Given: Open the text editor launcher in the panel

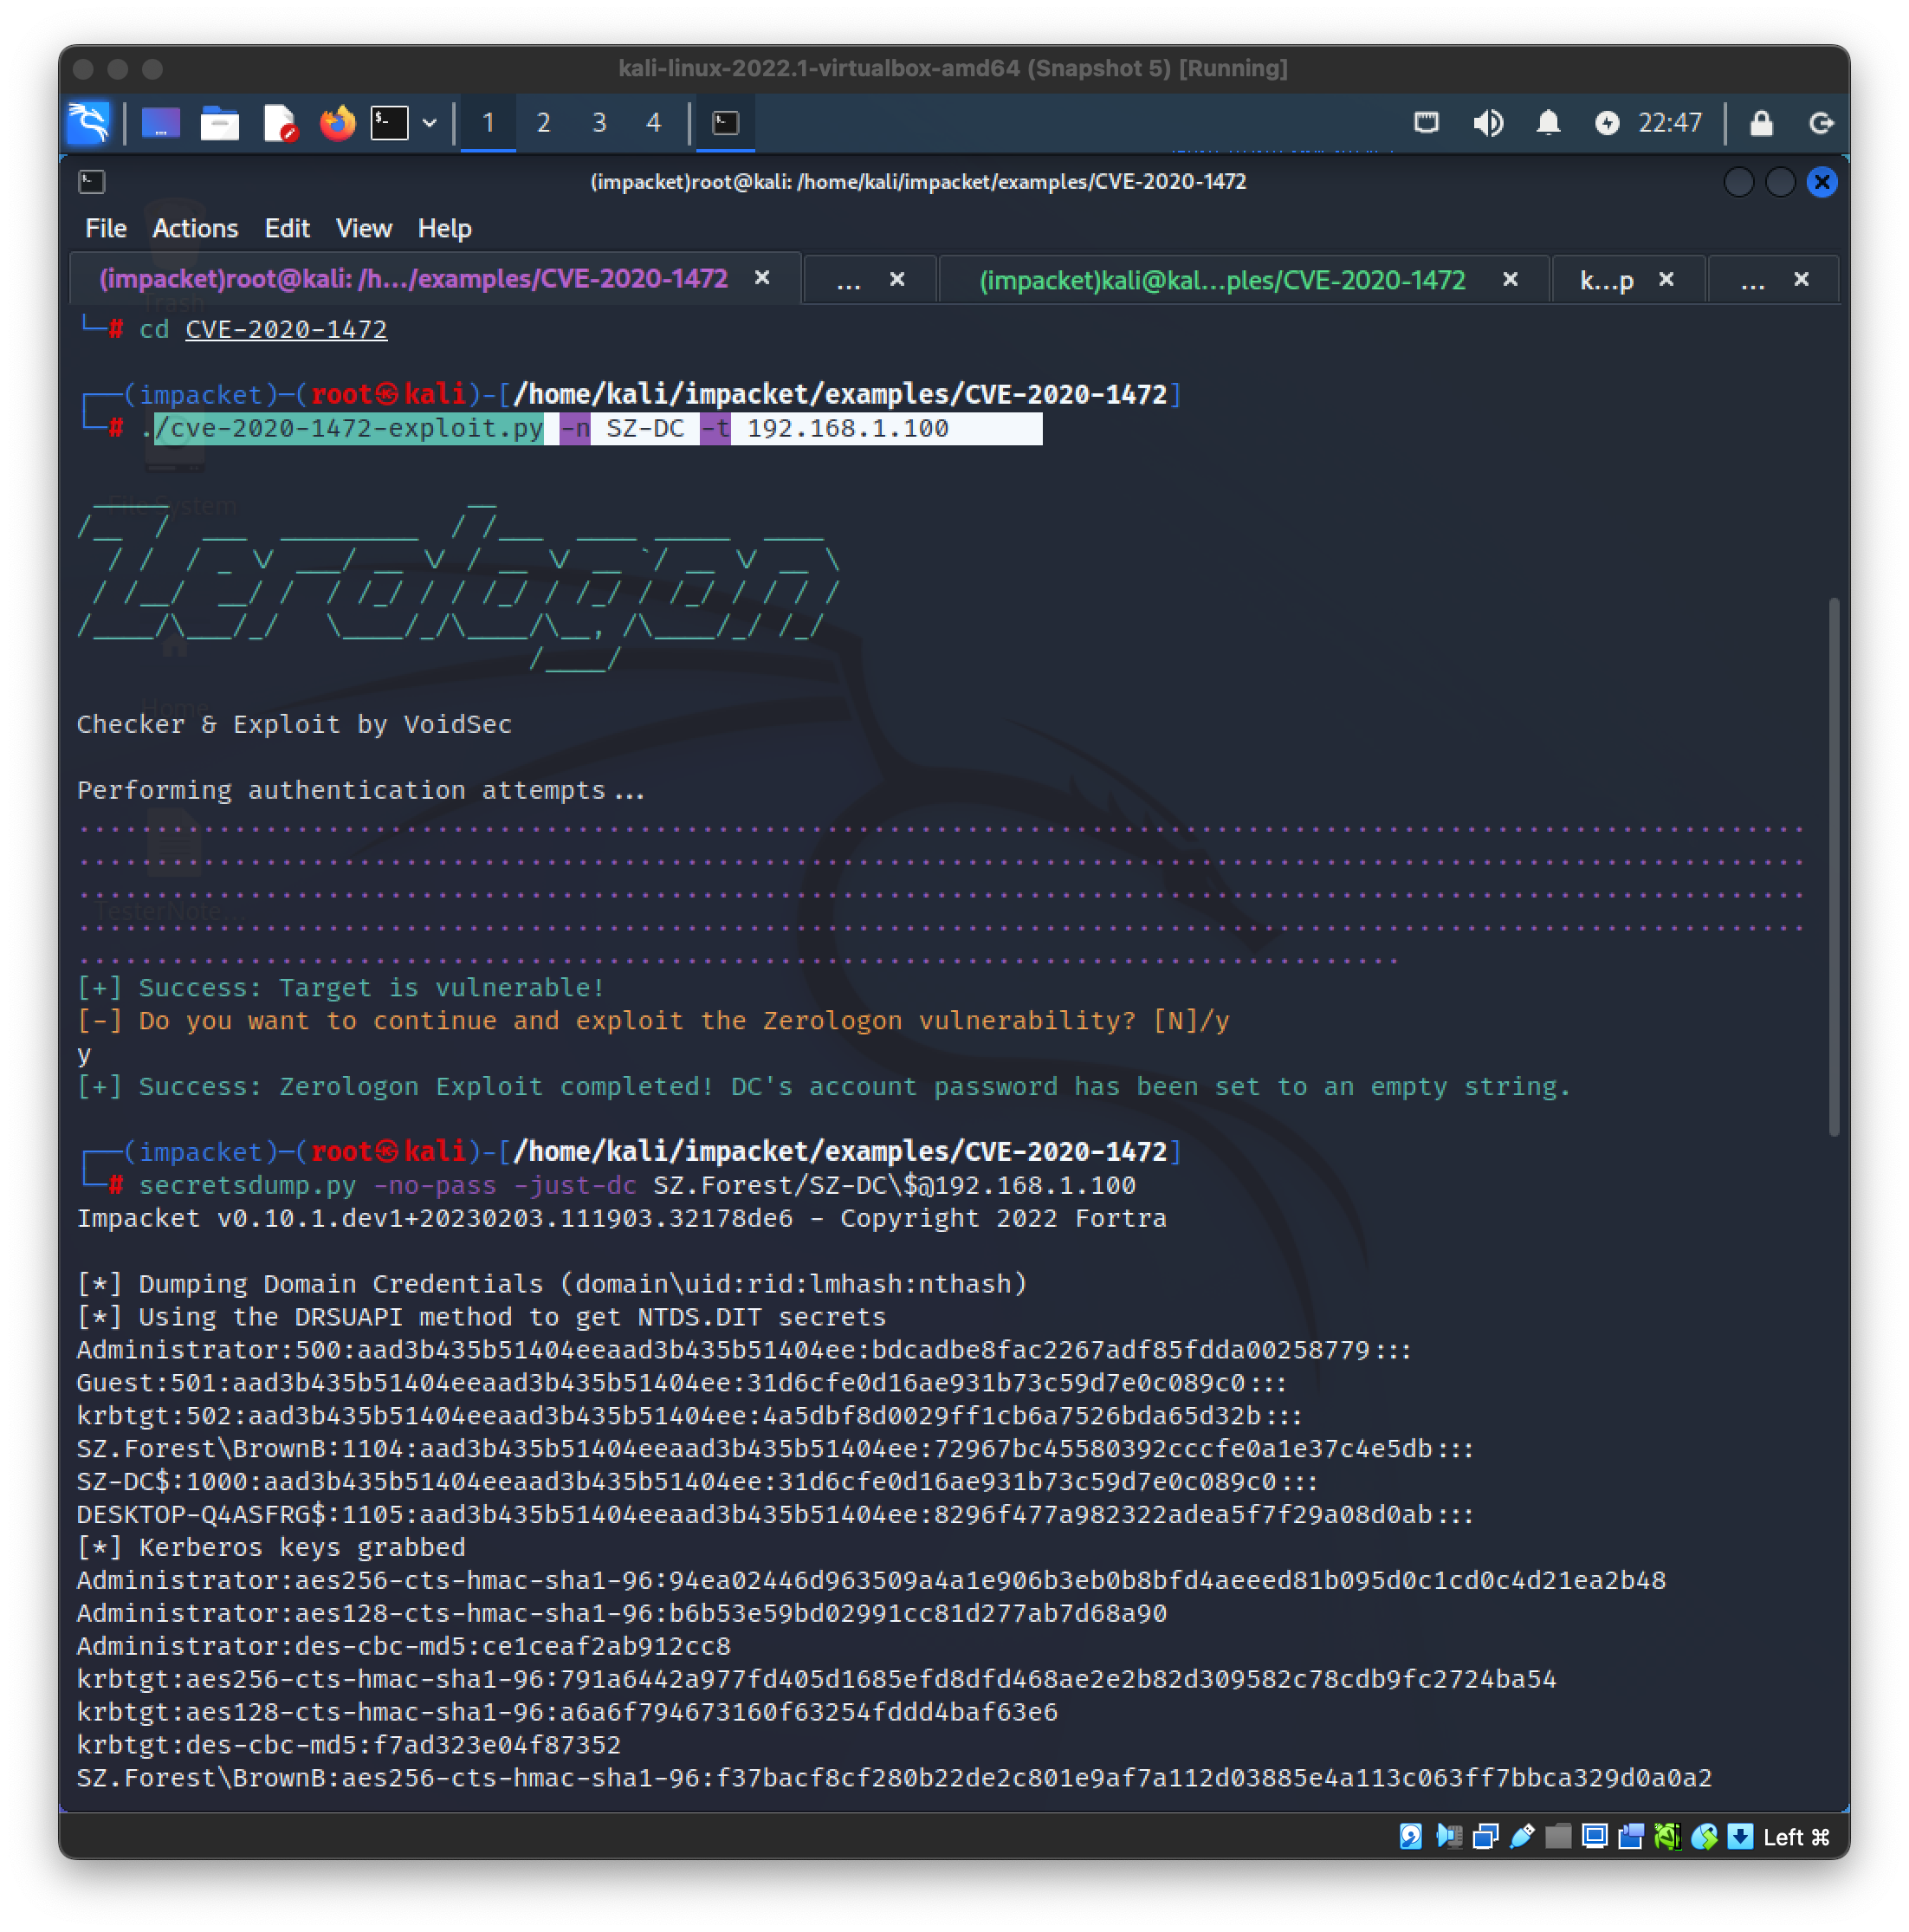Looking at the screenshot, I should click(x=279, y=123).
